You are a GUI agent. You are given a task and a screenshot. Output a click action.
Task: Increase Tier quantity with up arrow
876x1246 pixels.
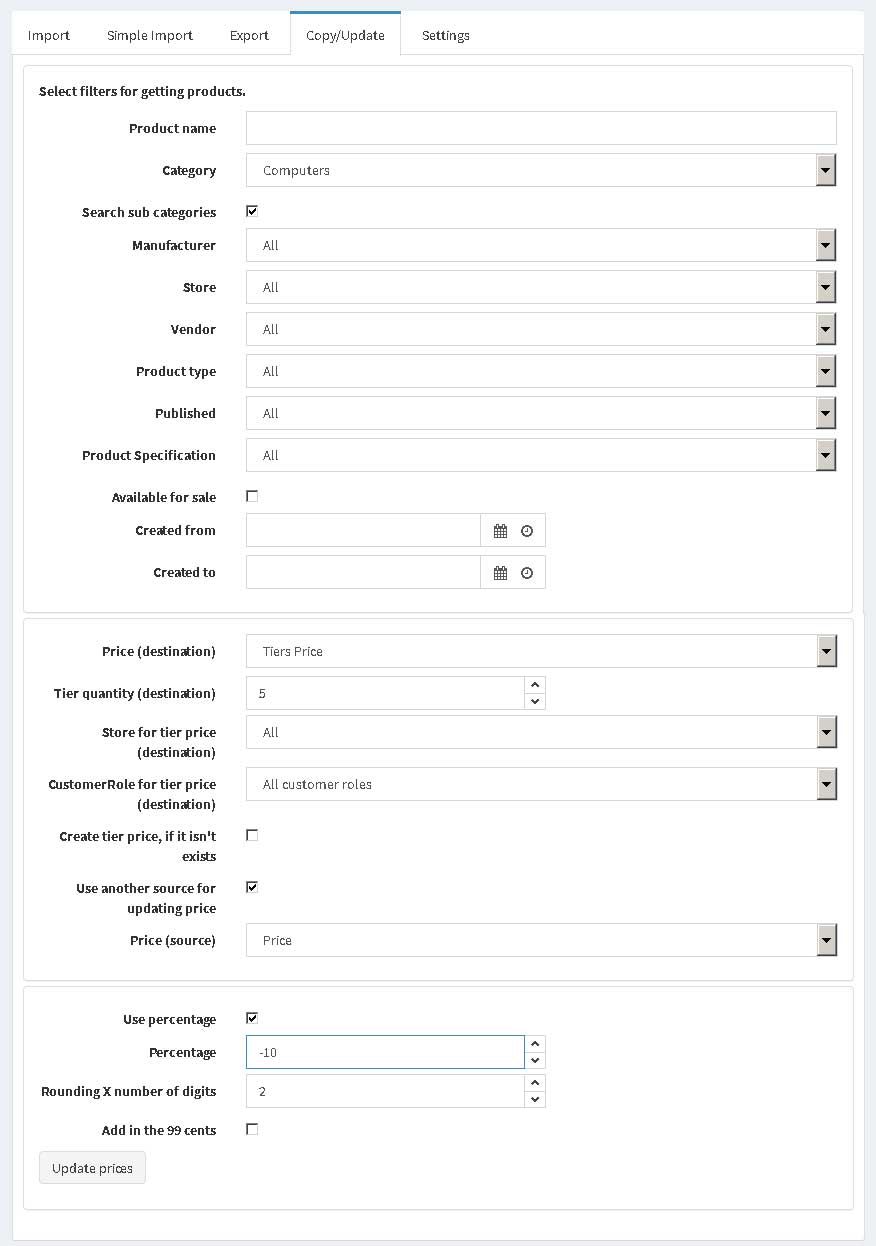535,685
